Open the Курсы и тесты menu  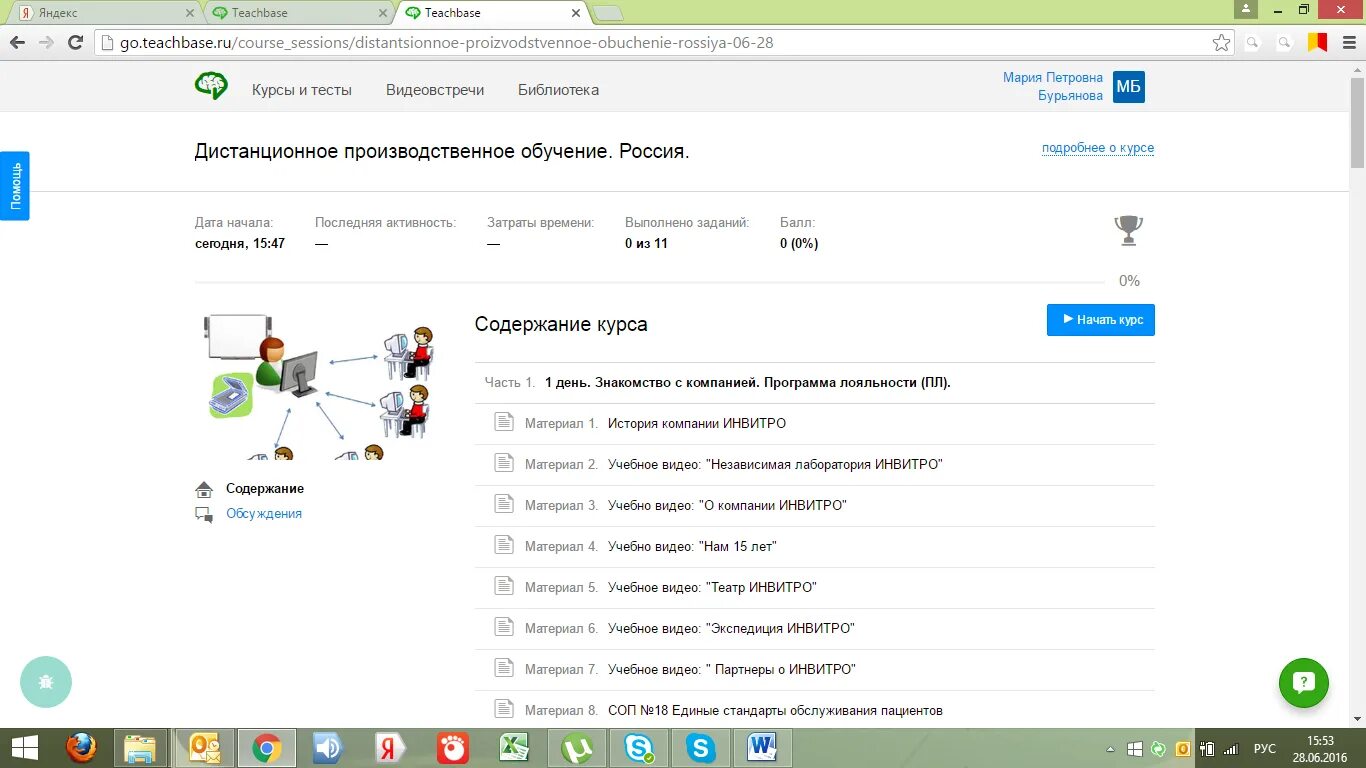[302, 90]
